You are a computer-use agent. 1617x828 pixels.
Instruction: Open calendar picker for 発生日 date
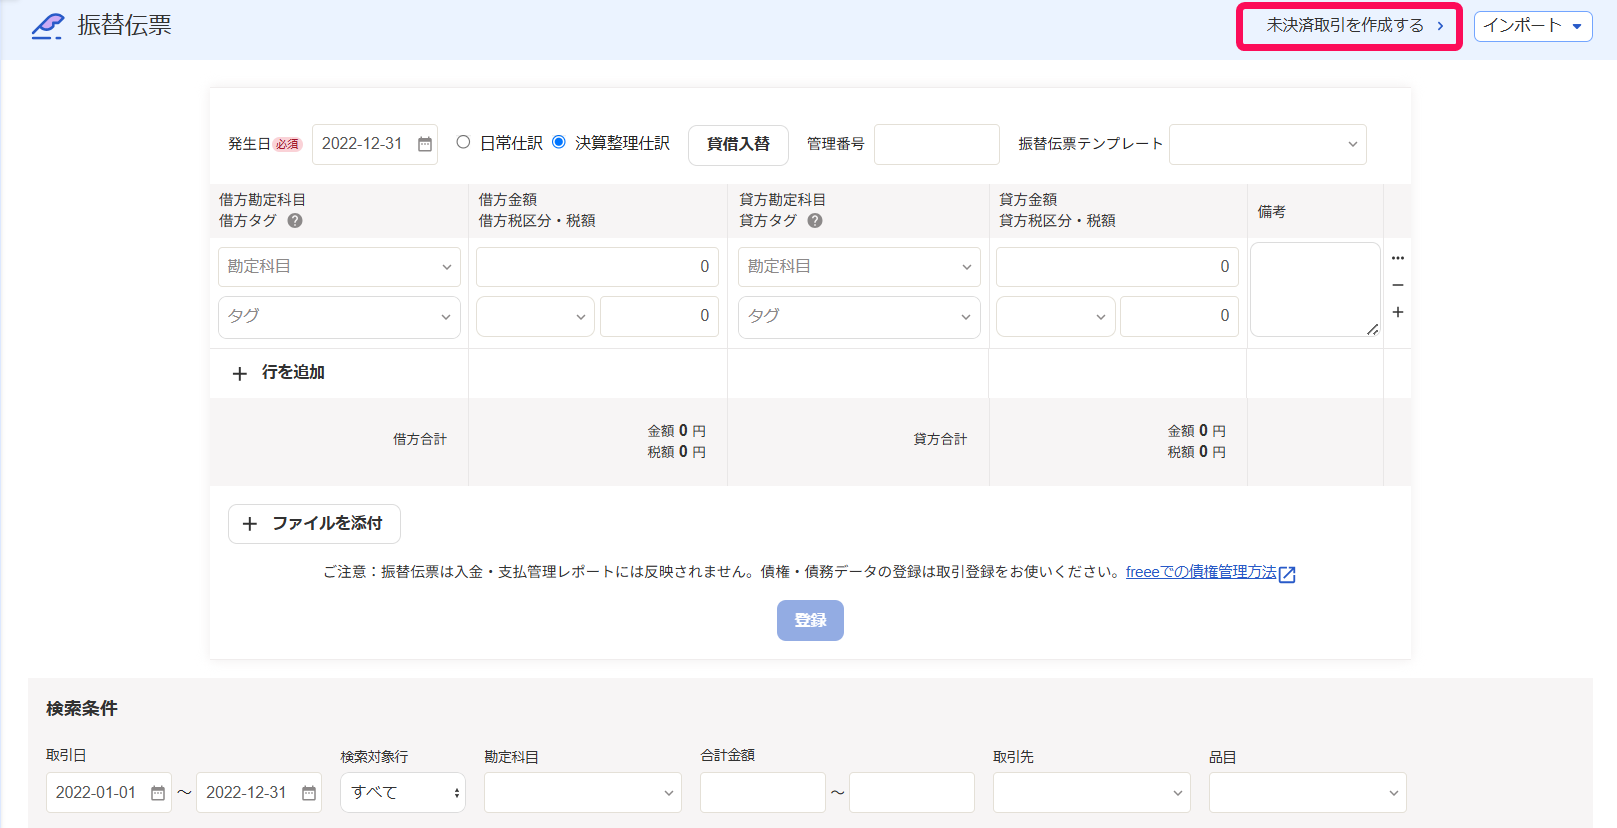click(x=425, y=144)
